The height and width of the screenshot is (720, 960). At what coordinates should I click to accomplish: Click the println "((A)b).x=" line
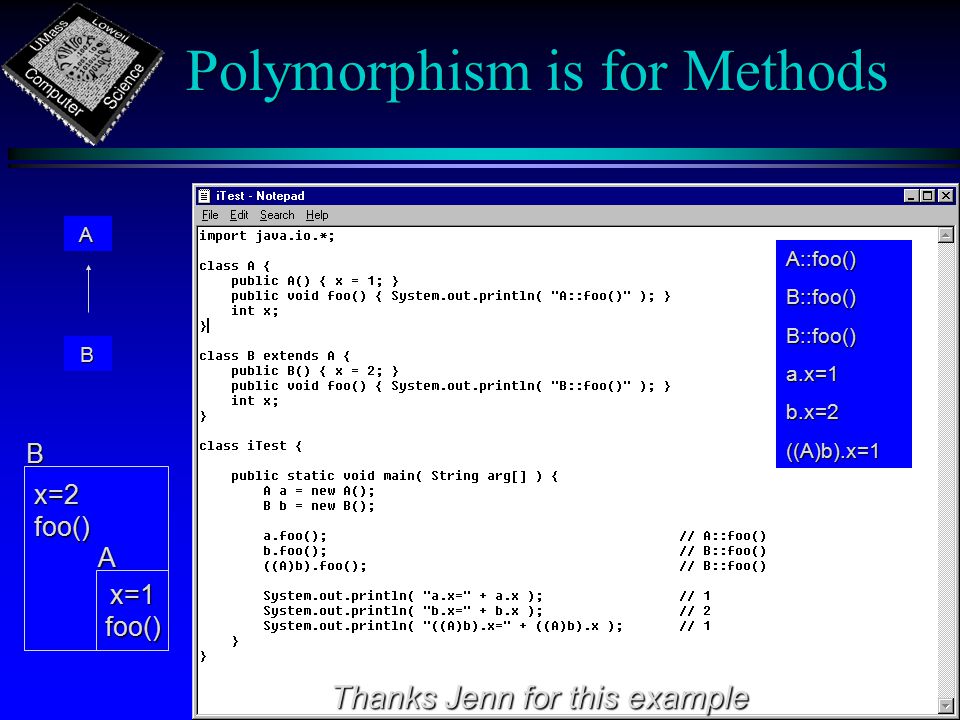[x=443, y=626]
